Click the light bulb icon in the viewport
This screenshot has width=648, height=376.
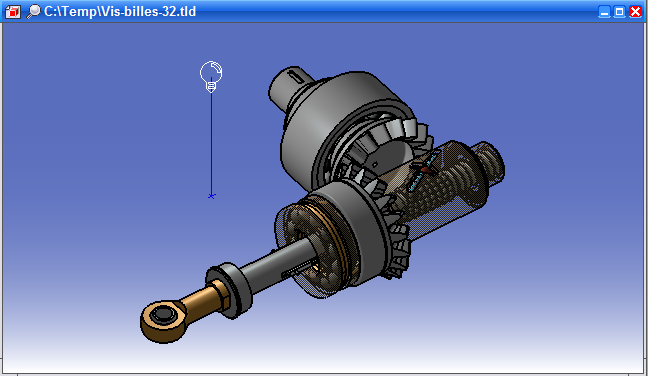211,76
